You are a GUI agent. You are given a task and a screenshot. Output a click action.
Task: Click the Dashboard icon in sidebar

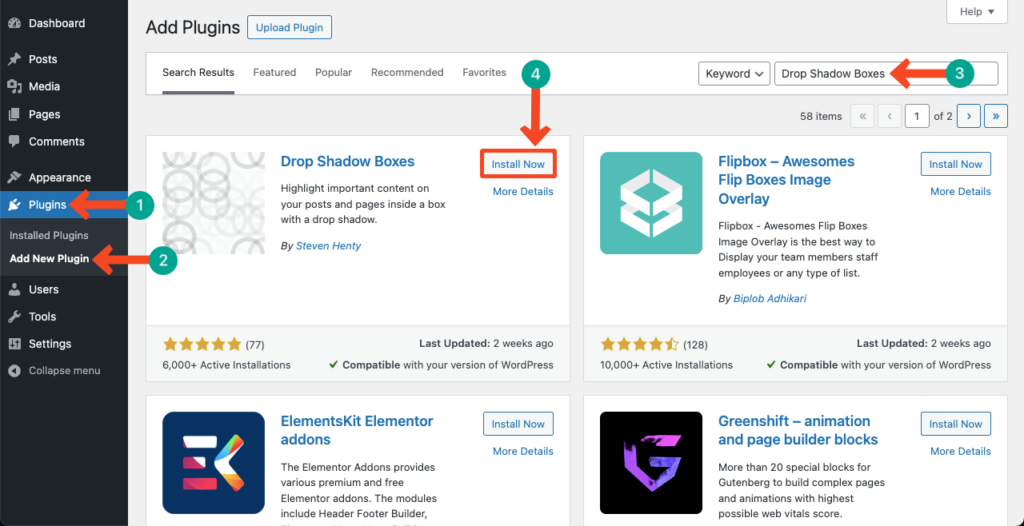14,23
